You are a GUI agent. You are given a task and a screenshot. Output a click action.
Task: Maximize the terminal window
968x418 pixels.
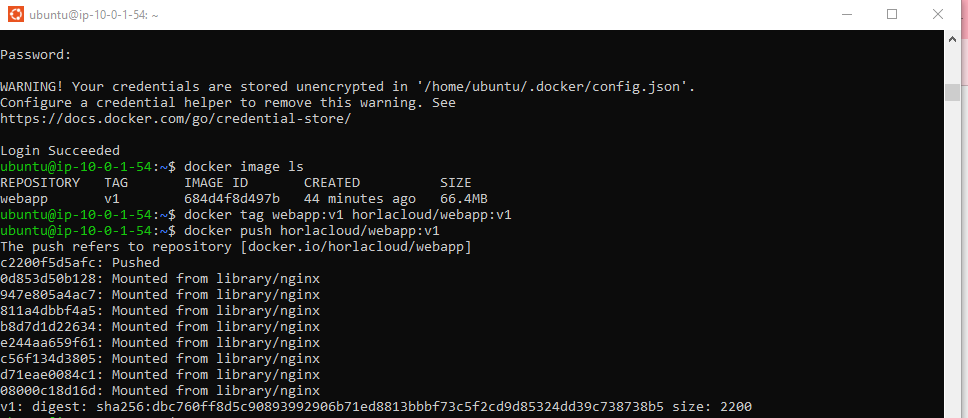[x=891, y=14]
